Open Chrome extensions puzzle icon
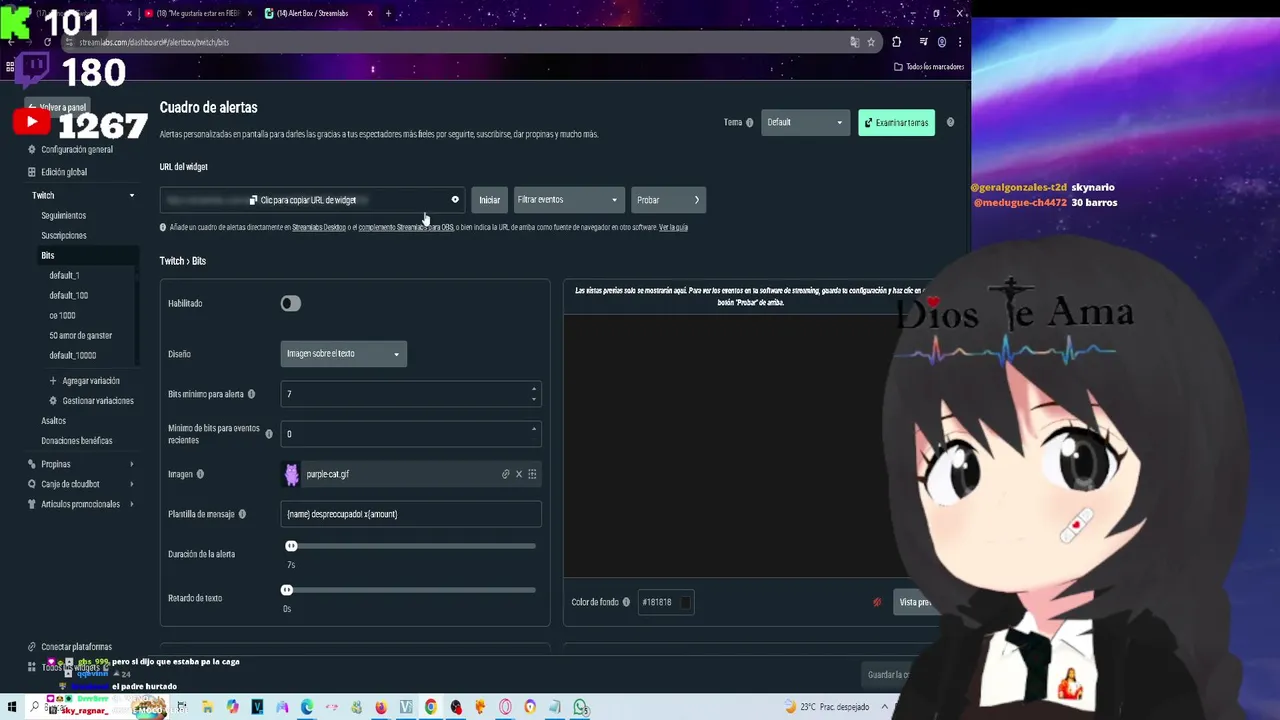1280x720 pixels. point(896,42)
